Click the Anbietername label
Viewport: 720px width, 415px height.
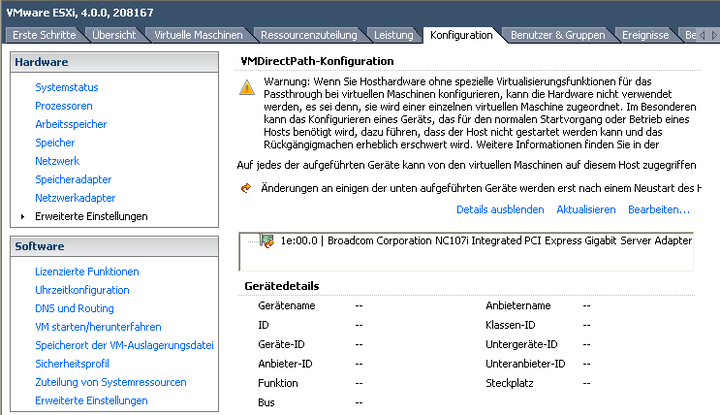(x=518, y=305)
